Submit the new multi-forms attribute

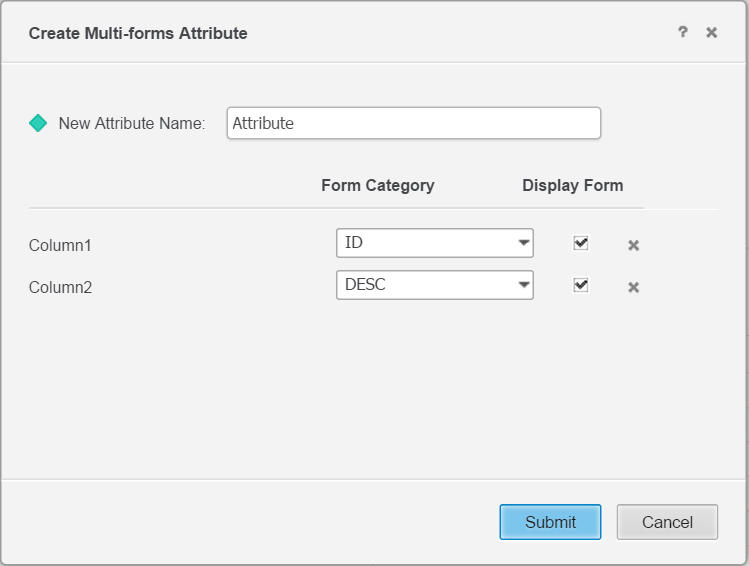[550, 522]
